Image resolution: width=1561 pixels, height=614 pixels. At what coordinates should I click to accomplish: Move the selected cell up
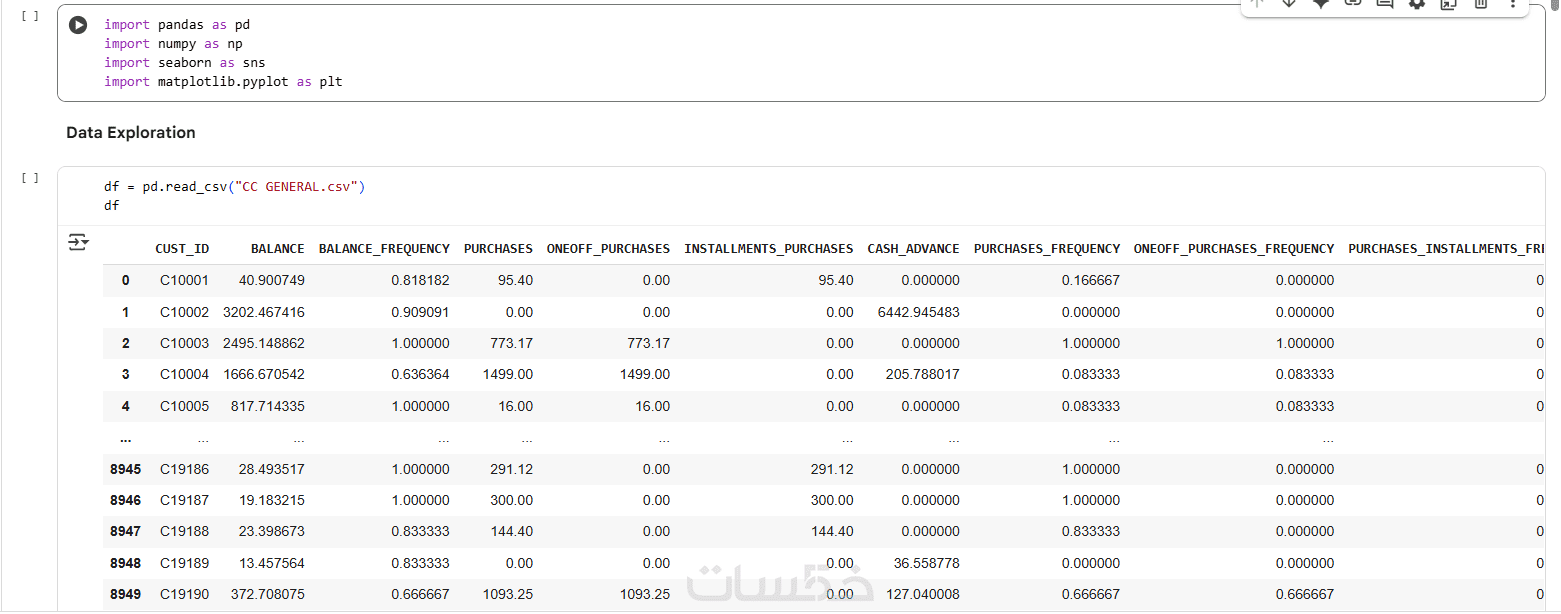pos(1257,4)
